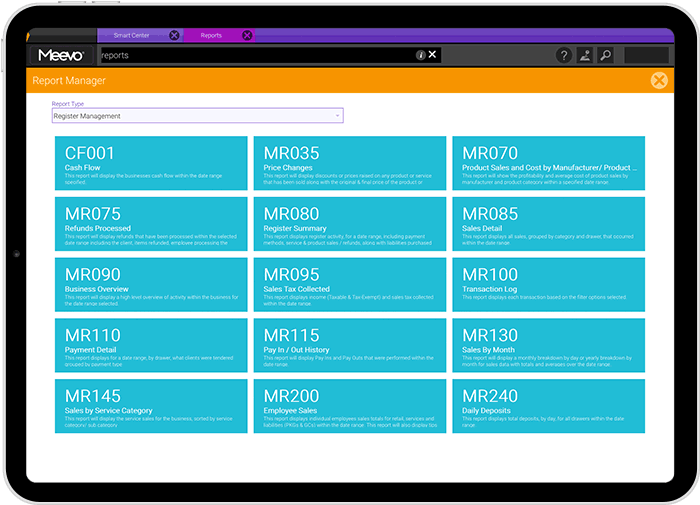Close the Reports tab

pyautogui.click(x=247, y=35)
